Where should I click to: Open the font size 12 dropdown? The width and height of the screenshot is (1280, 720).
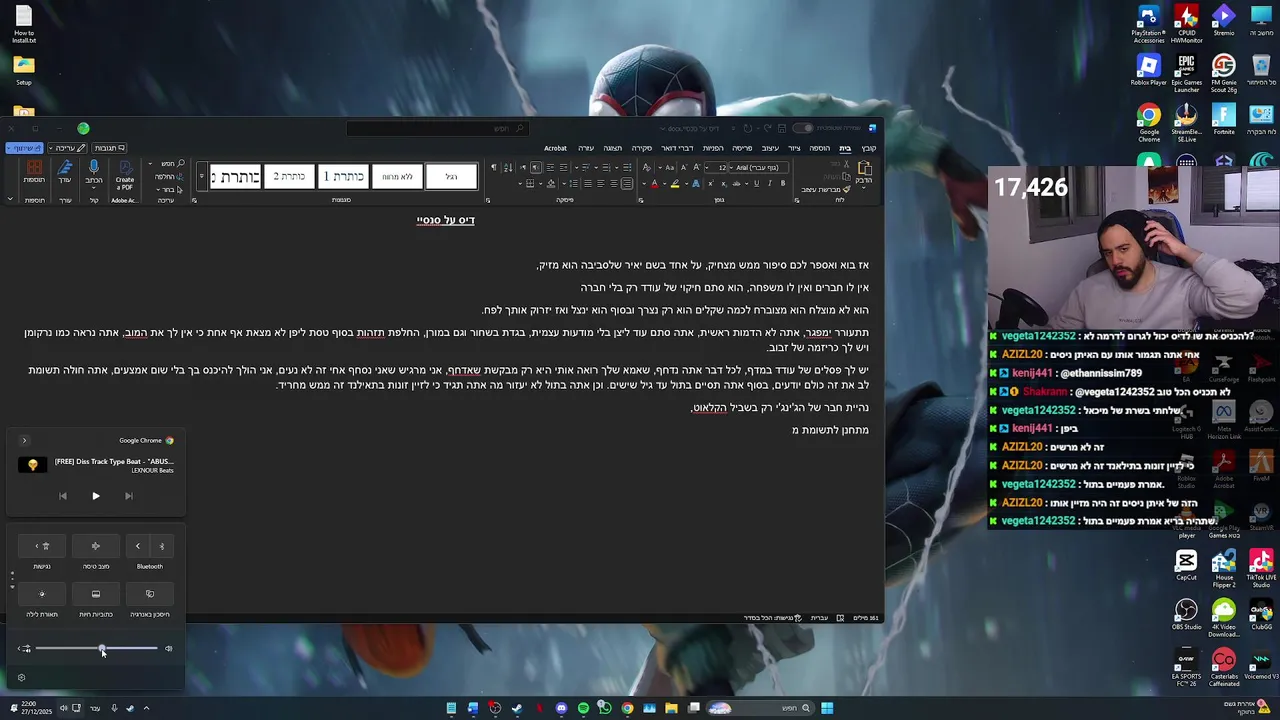tap(716, 167)
